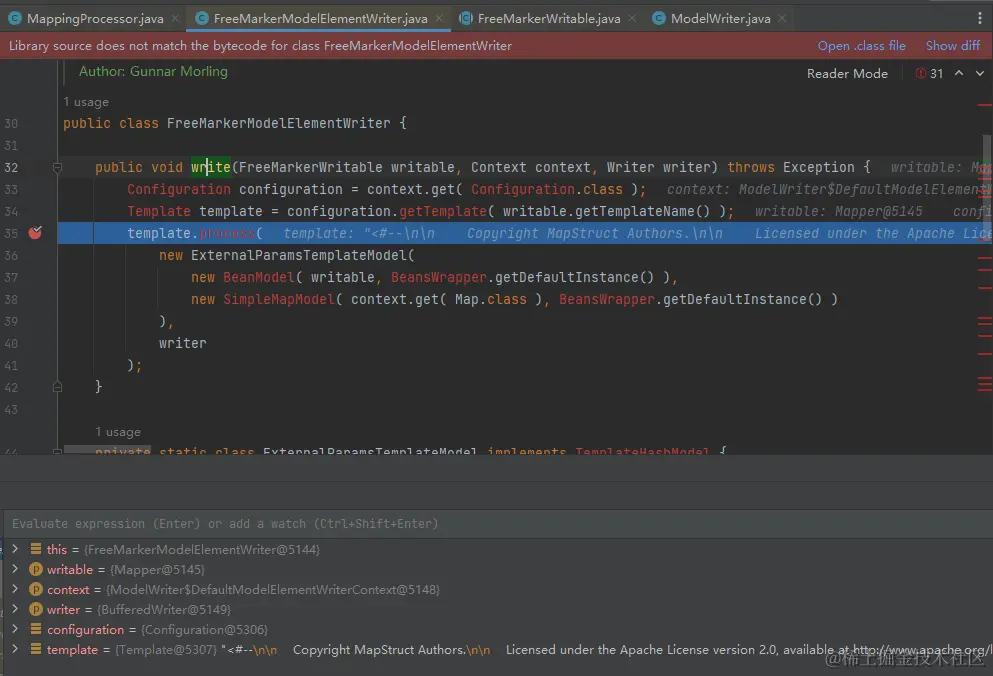993x676 pixels.
Task: Click the Open .class file link
Action: pos(861,46)
